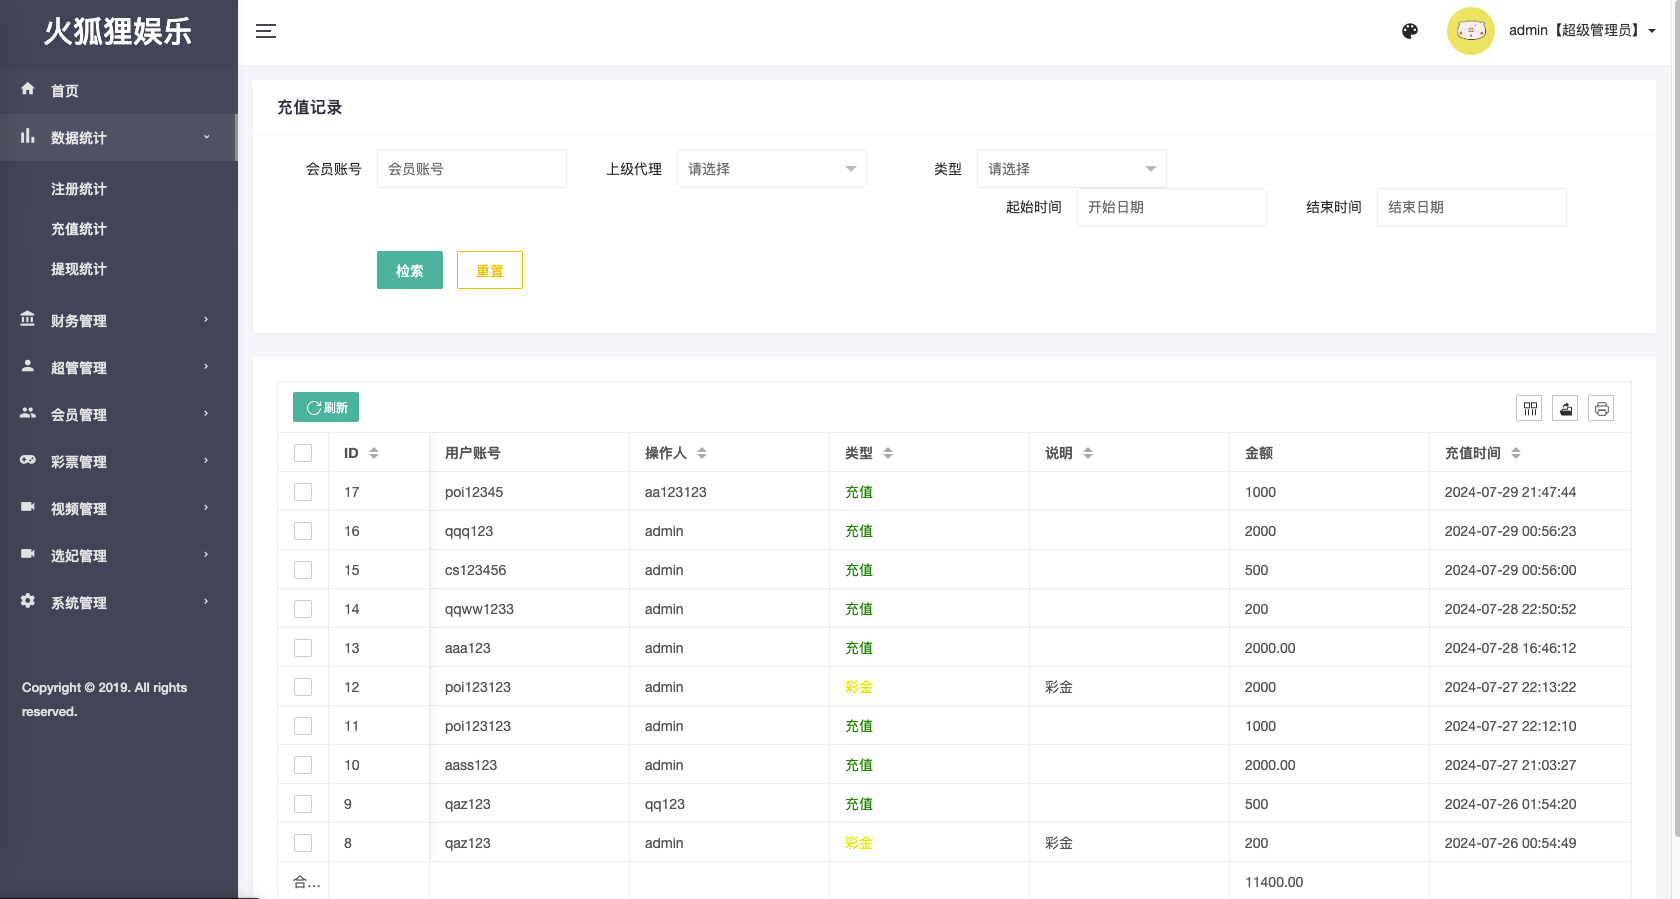Sort by 充值时间 column arrows
Viewport: 1680px width, 899px height.
[1516, 453]
